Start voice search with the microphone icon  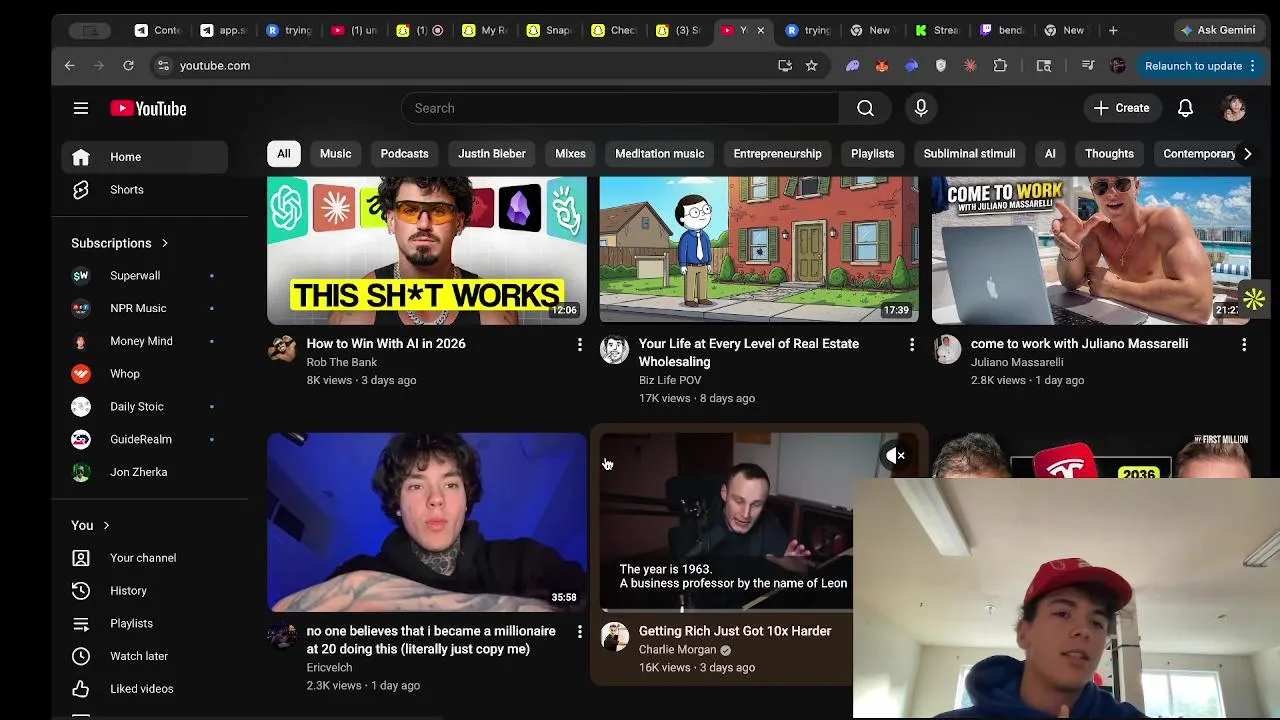coord(921,108)
